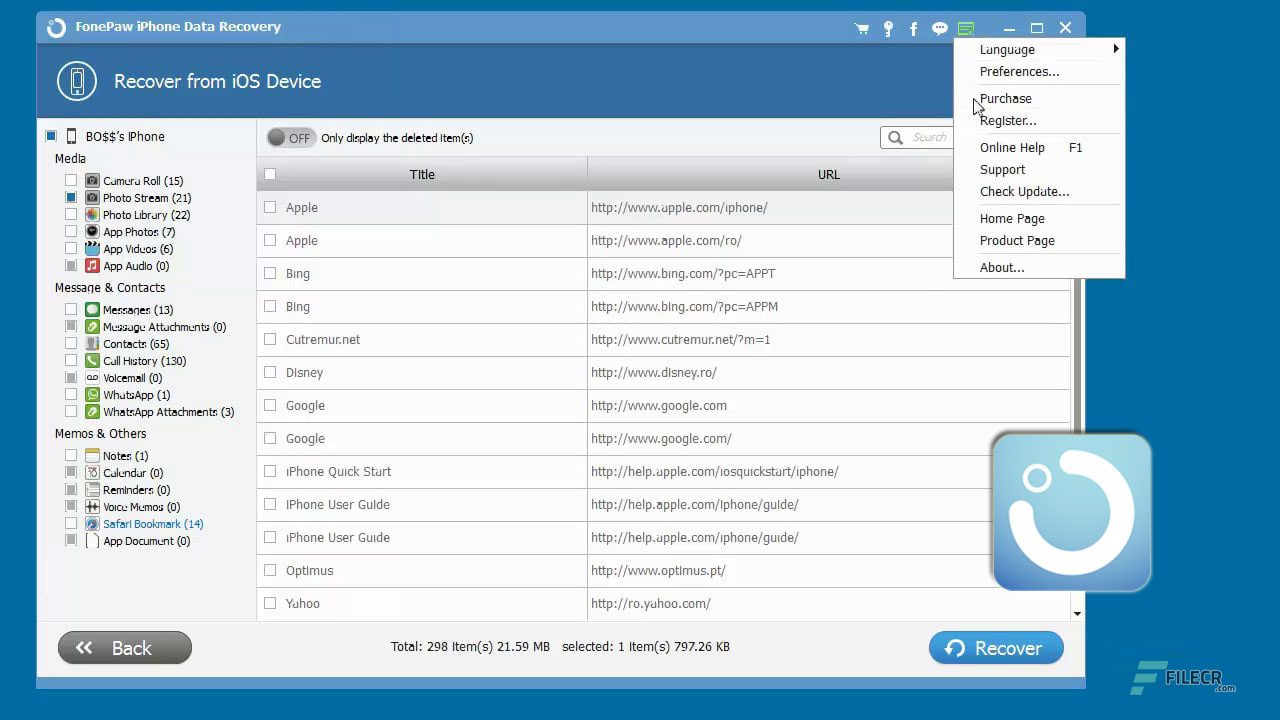Viewport: 1280px width, 720px height.
Task: Open the green menu icon dropdown
Action: click(965, 28)
